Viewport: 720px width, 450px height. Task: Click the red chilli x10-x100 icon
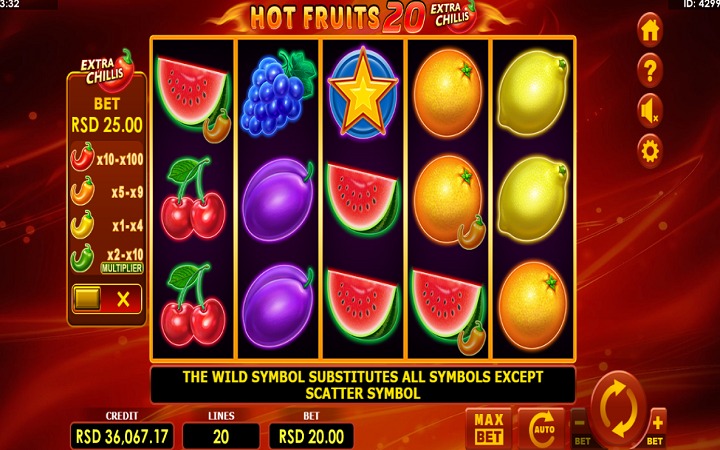click(83, 157)
